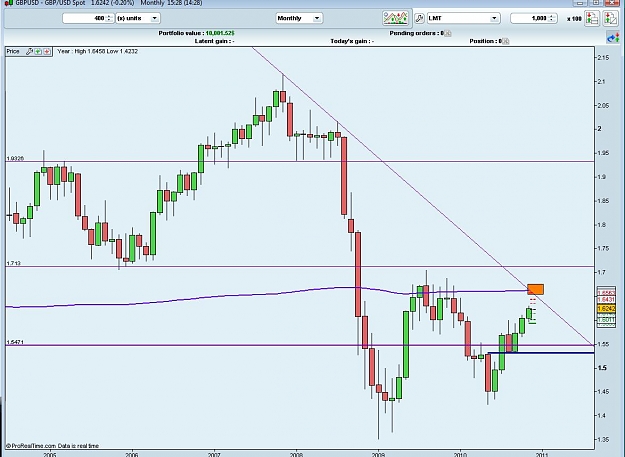
Task: Click the green 1.6011 price tag
Action: 606,320
